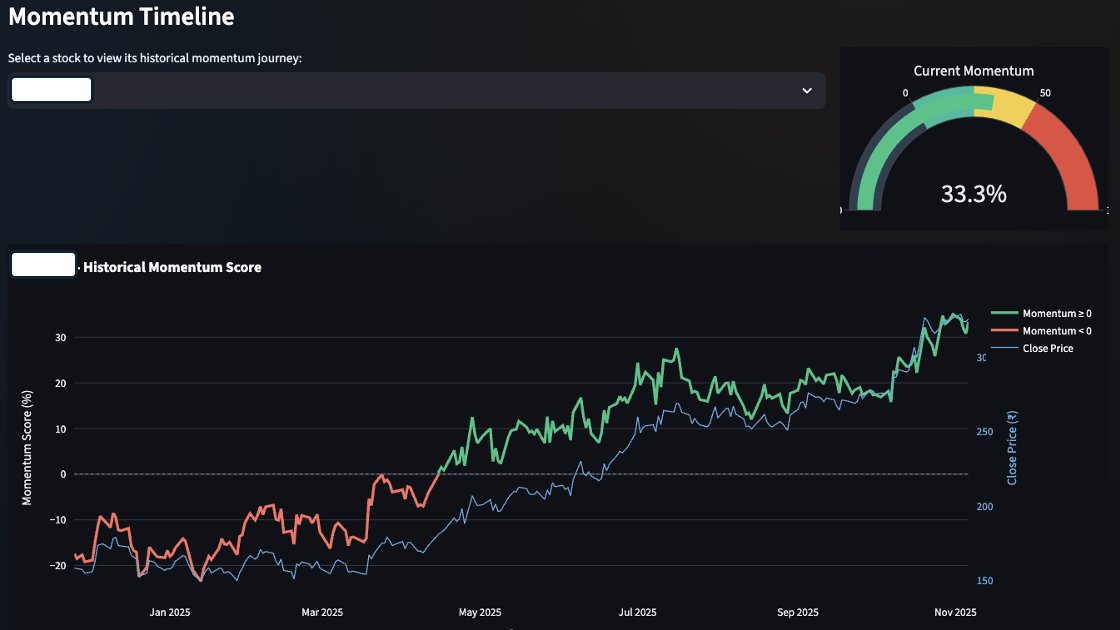The height and width of the screenshot is (630, 1120).
Task: Hide the Momentum ≥ 0 series via legend
Action: [1055, 313]
